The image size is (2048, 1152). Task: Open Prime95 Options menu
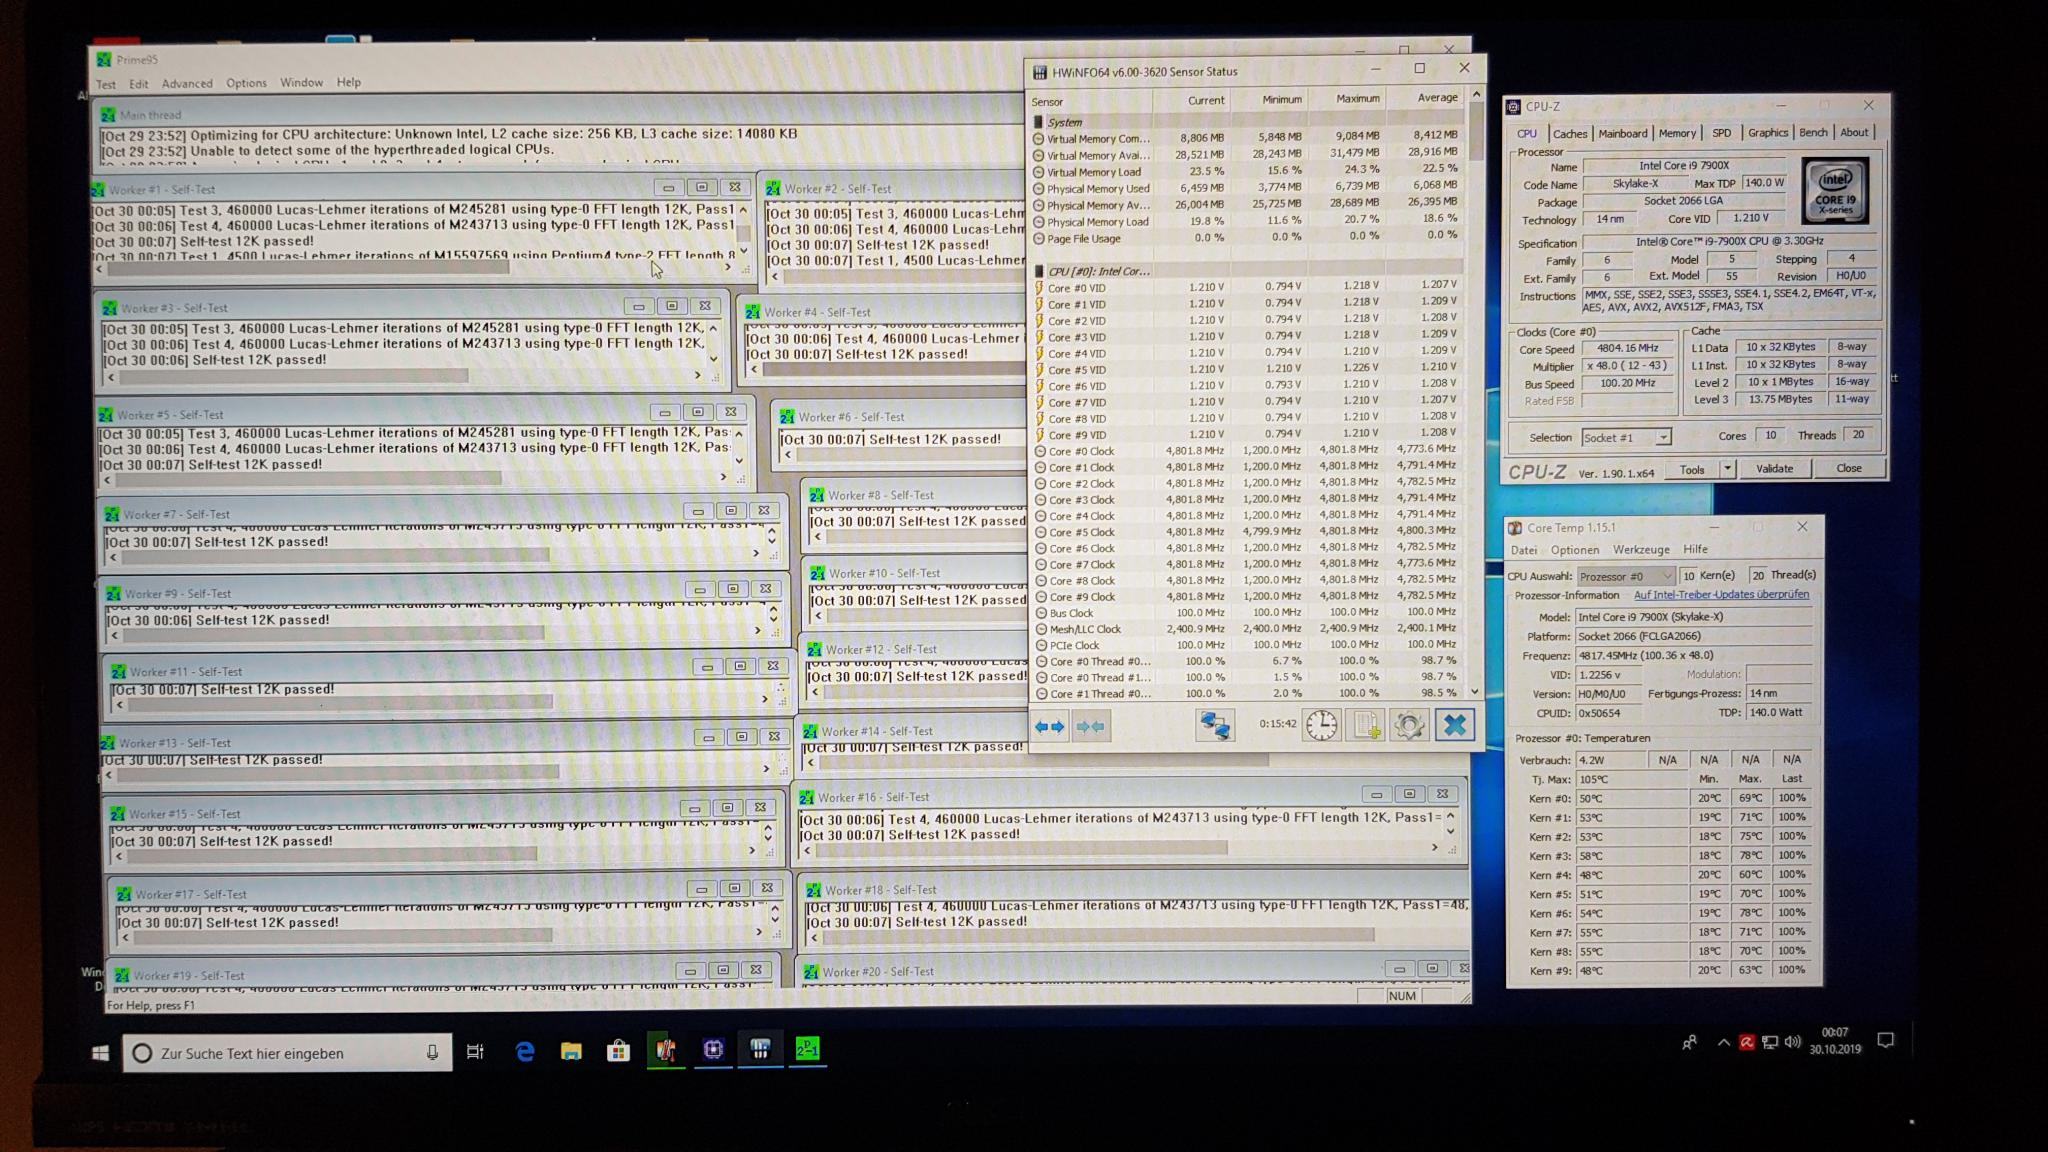[x=246, y=83]
